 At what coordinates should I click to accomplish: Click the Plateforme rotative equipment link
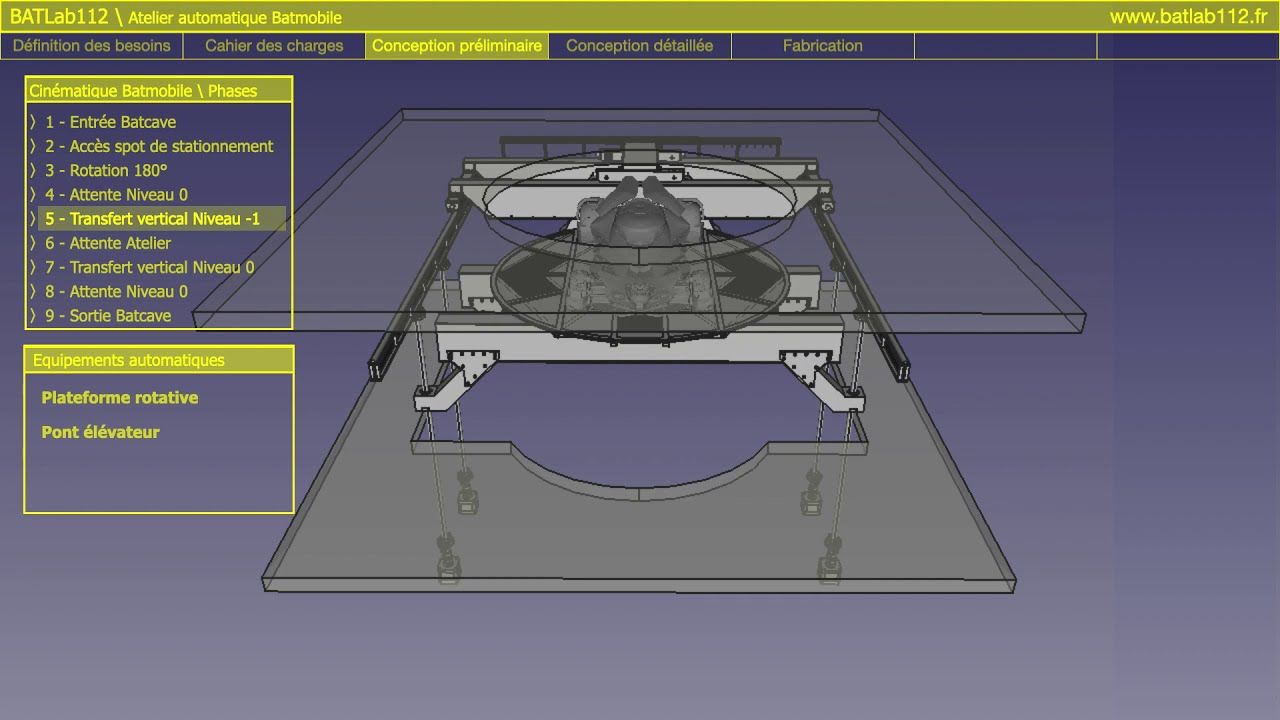click(x=120, y=398)
